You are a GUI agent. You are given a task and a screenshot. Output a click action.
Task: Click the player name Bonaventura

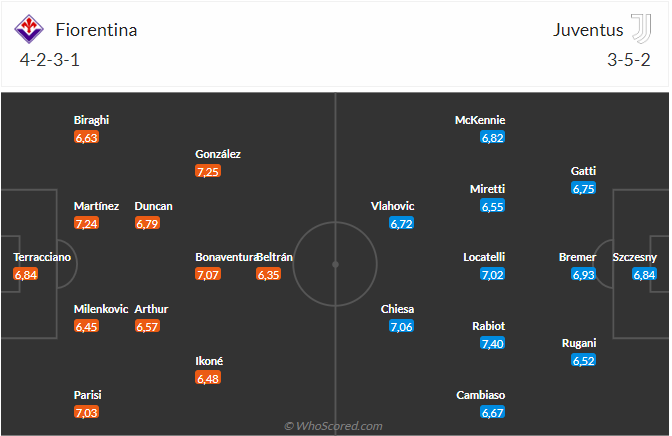click(227, 257)
